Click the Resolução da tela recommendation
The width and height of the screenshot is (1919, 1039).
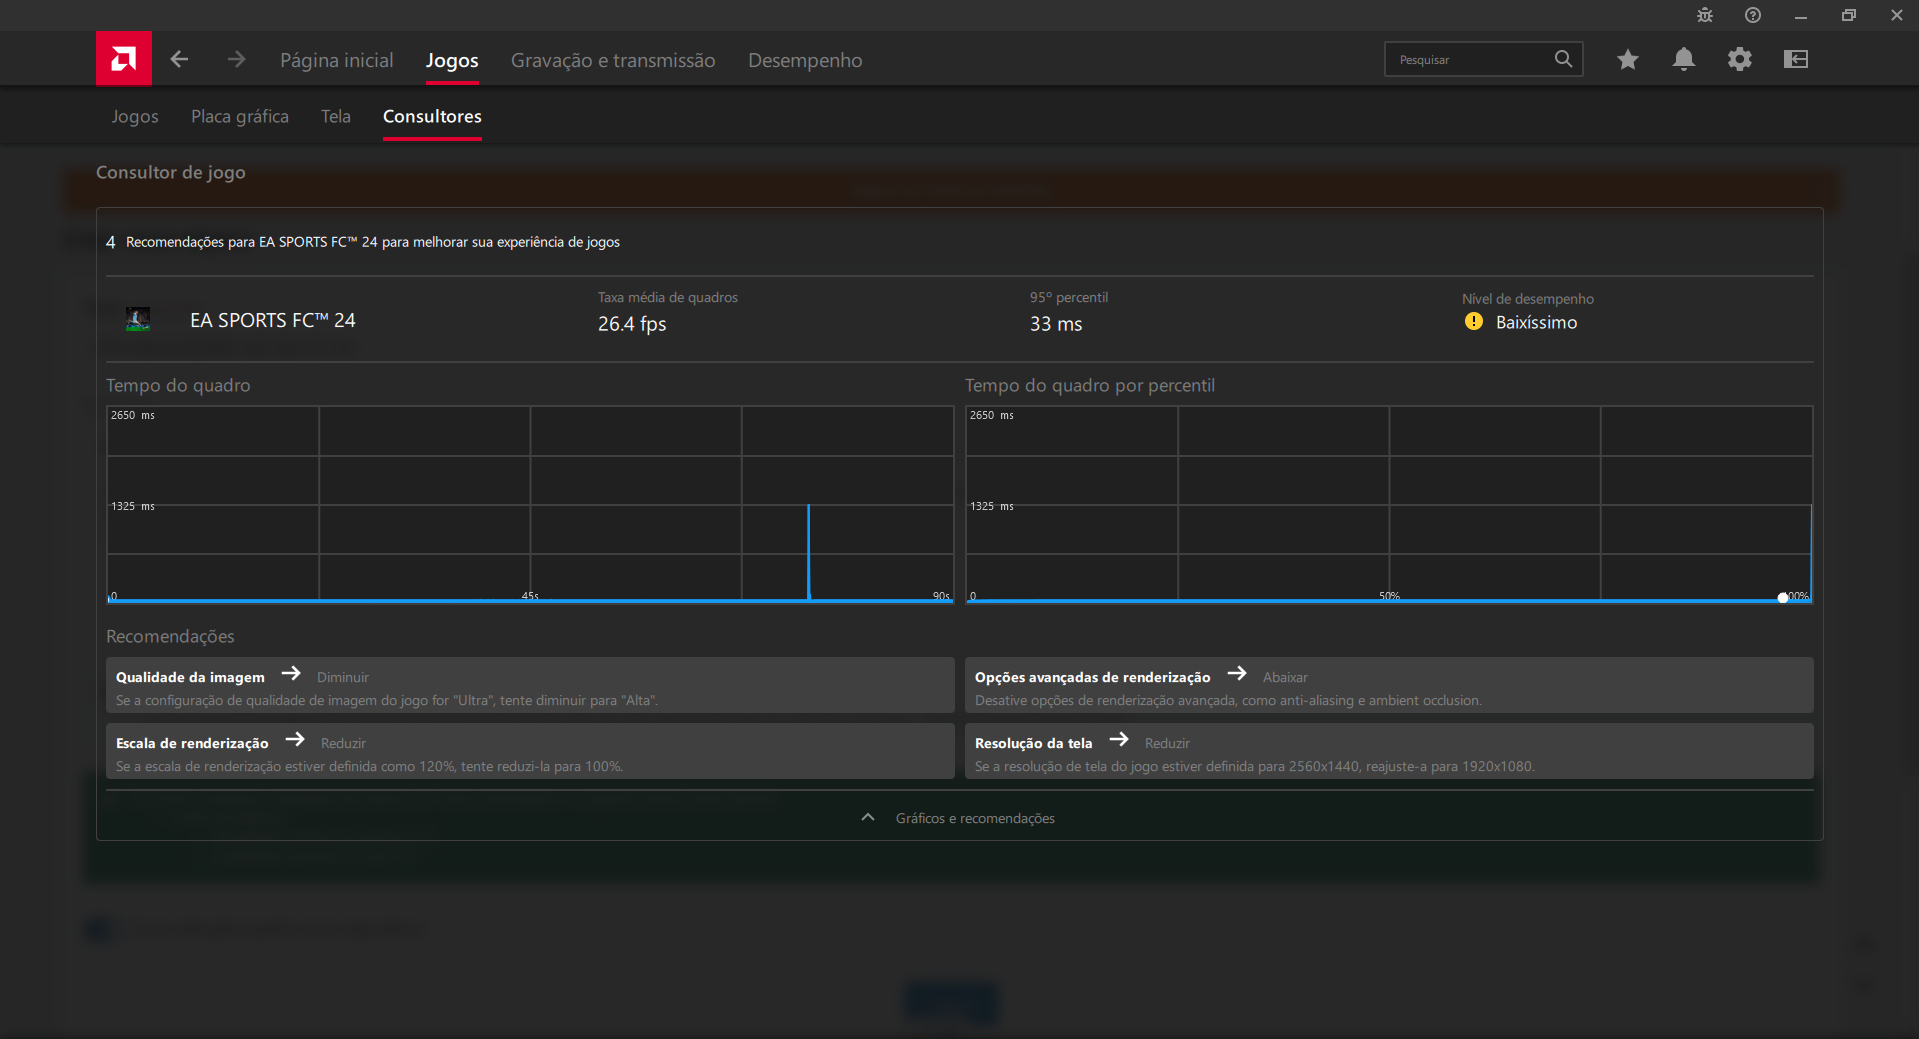coord(1389,751)
